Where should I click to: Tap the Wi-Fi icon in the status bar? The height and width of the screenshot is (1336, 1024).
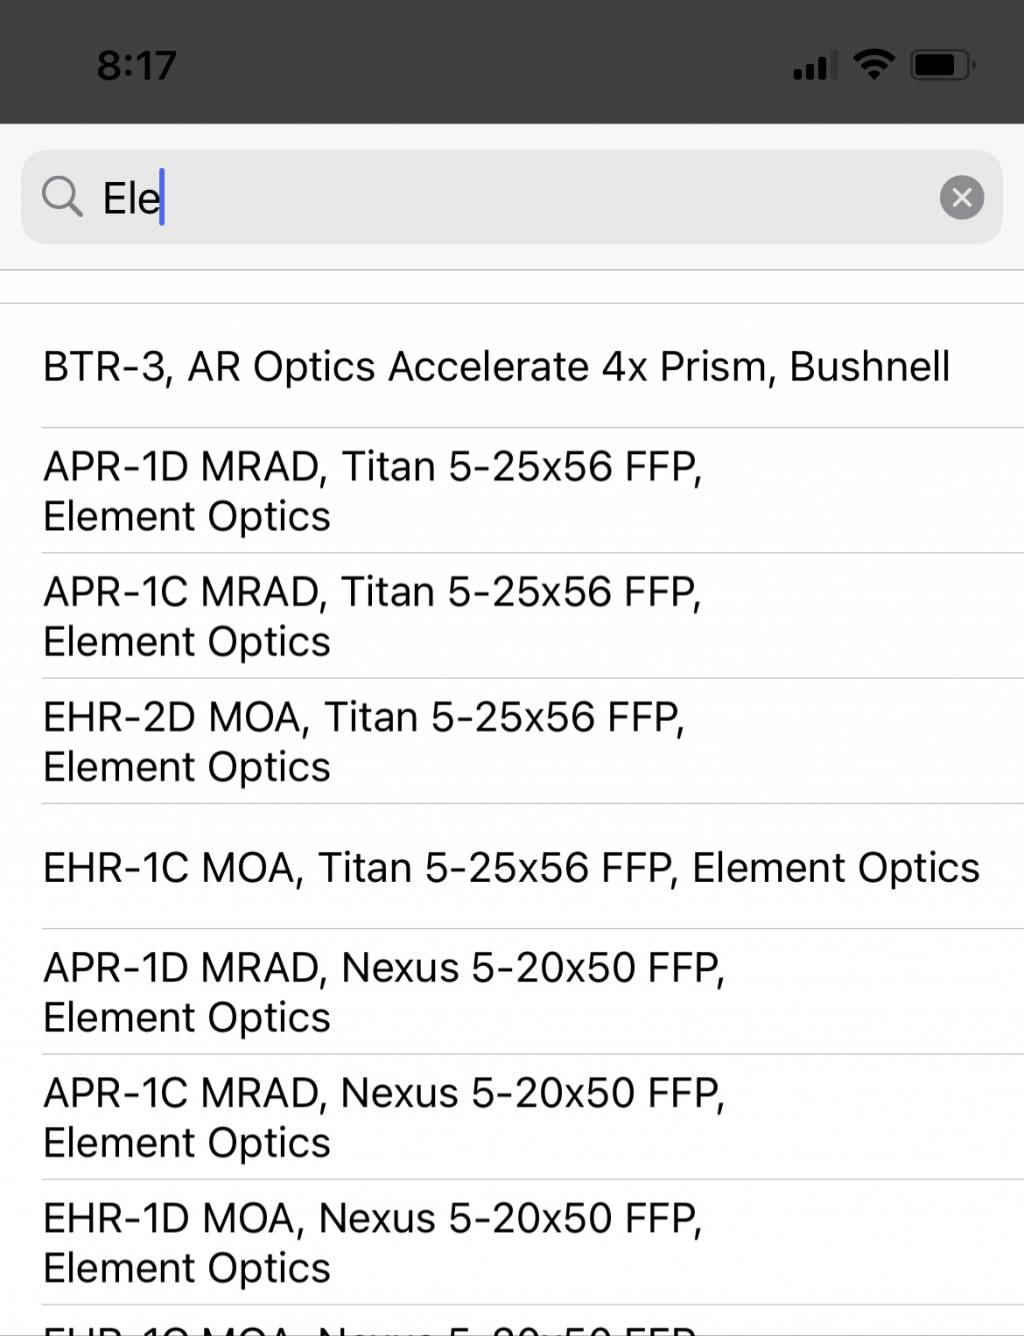[x=874, y=65]
